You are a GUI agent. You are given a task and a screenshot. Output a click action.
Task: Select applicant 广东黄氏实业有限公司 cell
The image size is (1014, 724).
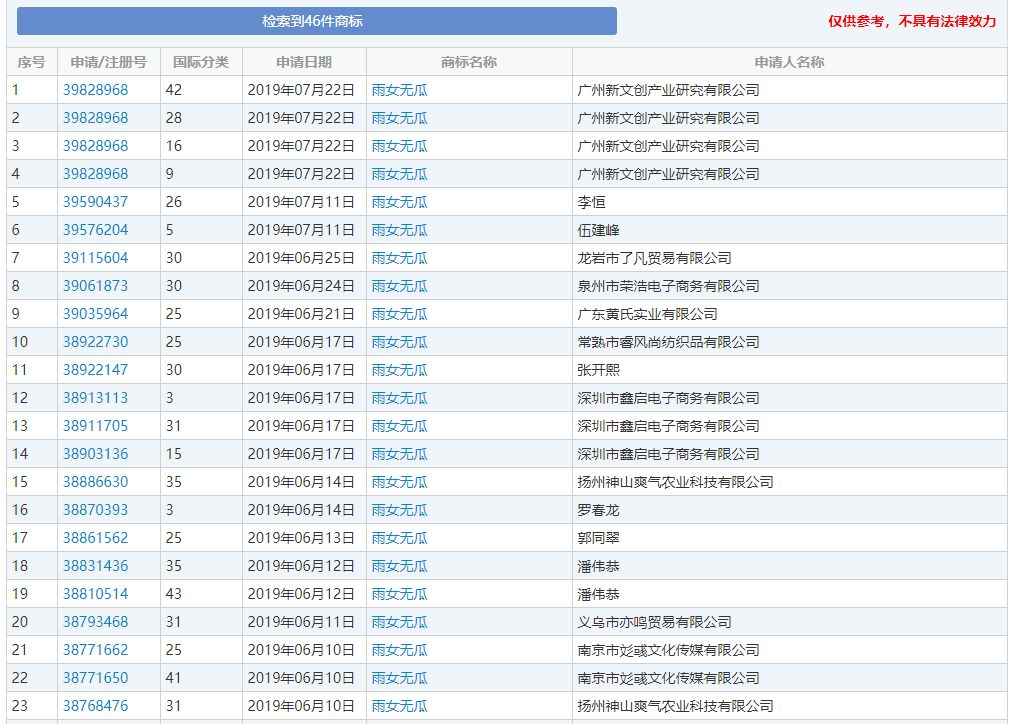(790, 314)
